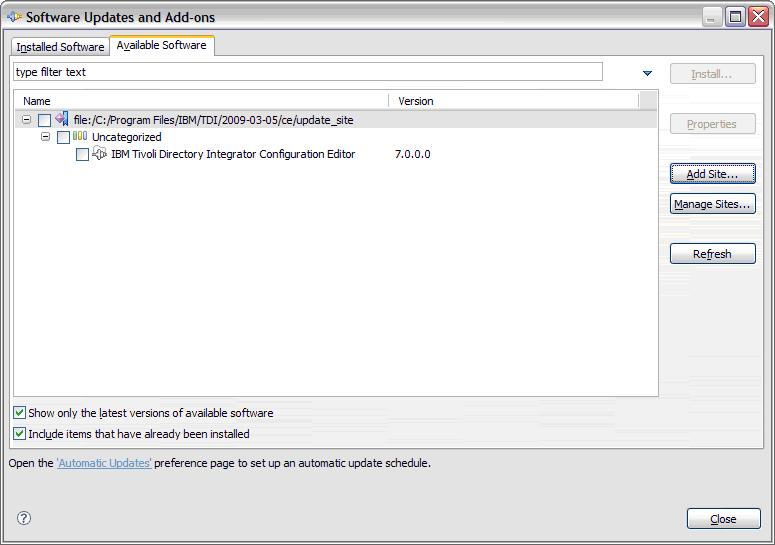The height and width of the screenshot is (545, 775).
Task: Click the type filter text field
Action: [307, 72]
